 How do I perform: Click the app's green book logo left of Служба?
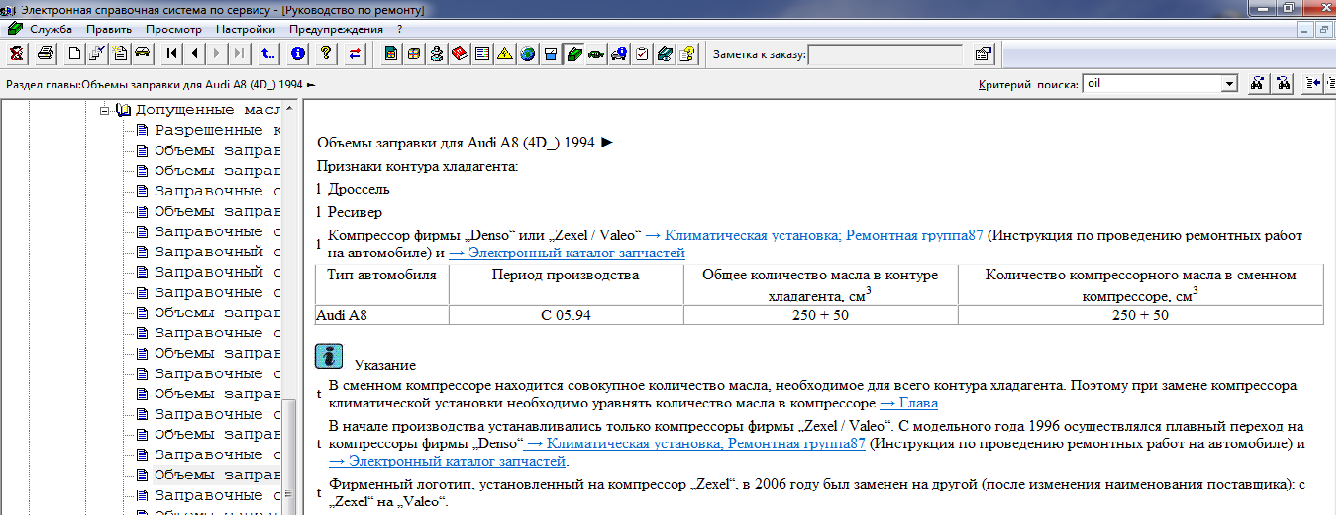pyautogui.click(x=14, y=29)
